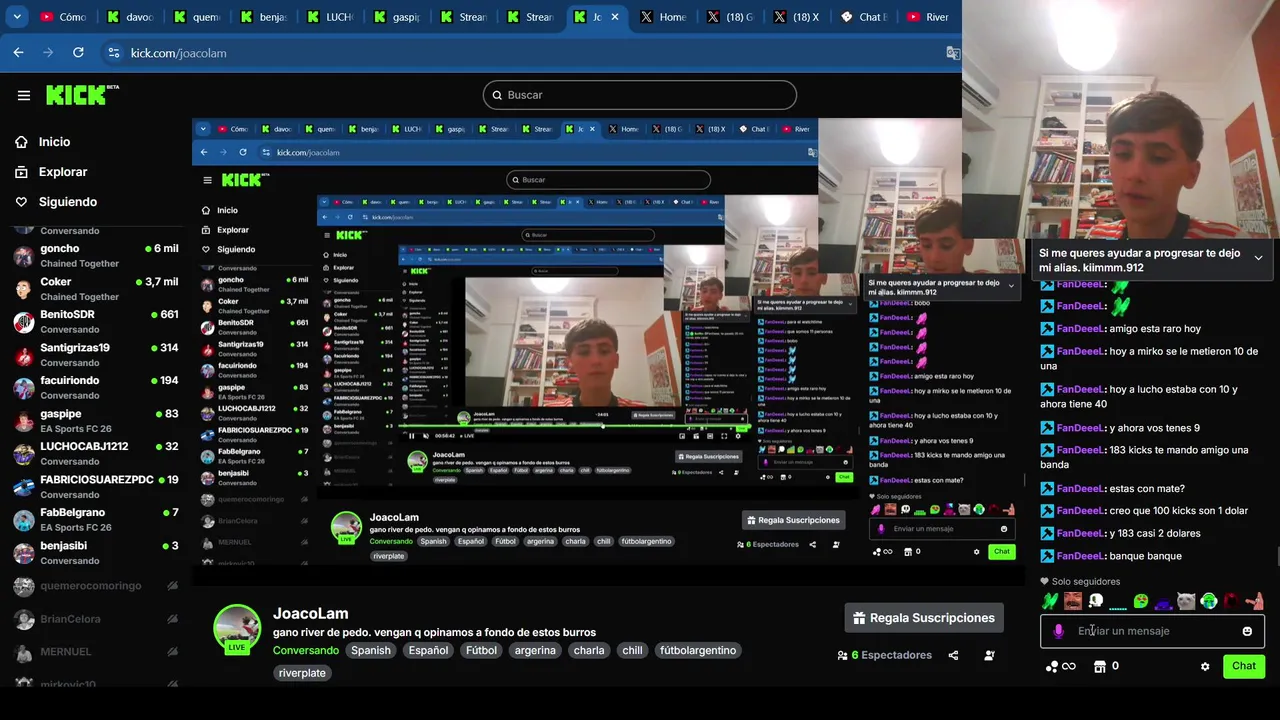Screen dimensions: 1280x720
Task: Open site info icon beside the URL
Action: [113, 53]
